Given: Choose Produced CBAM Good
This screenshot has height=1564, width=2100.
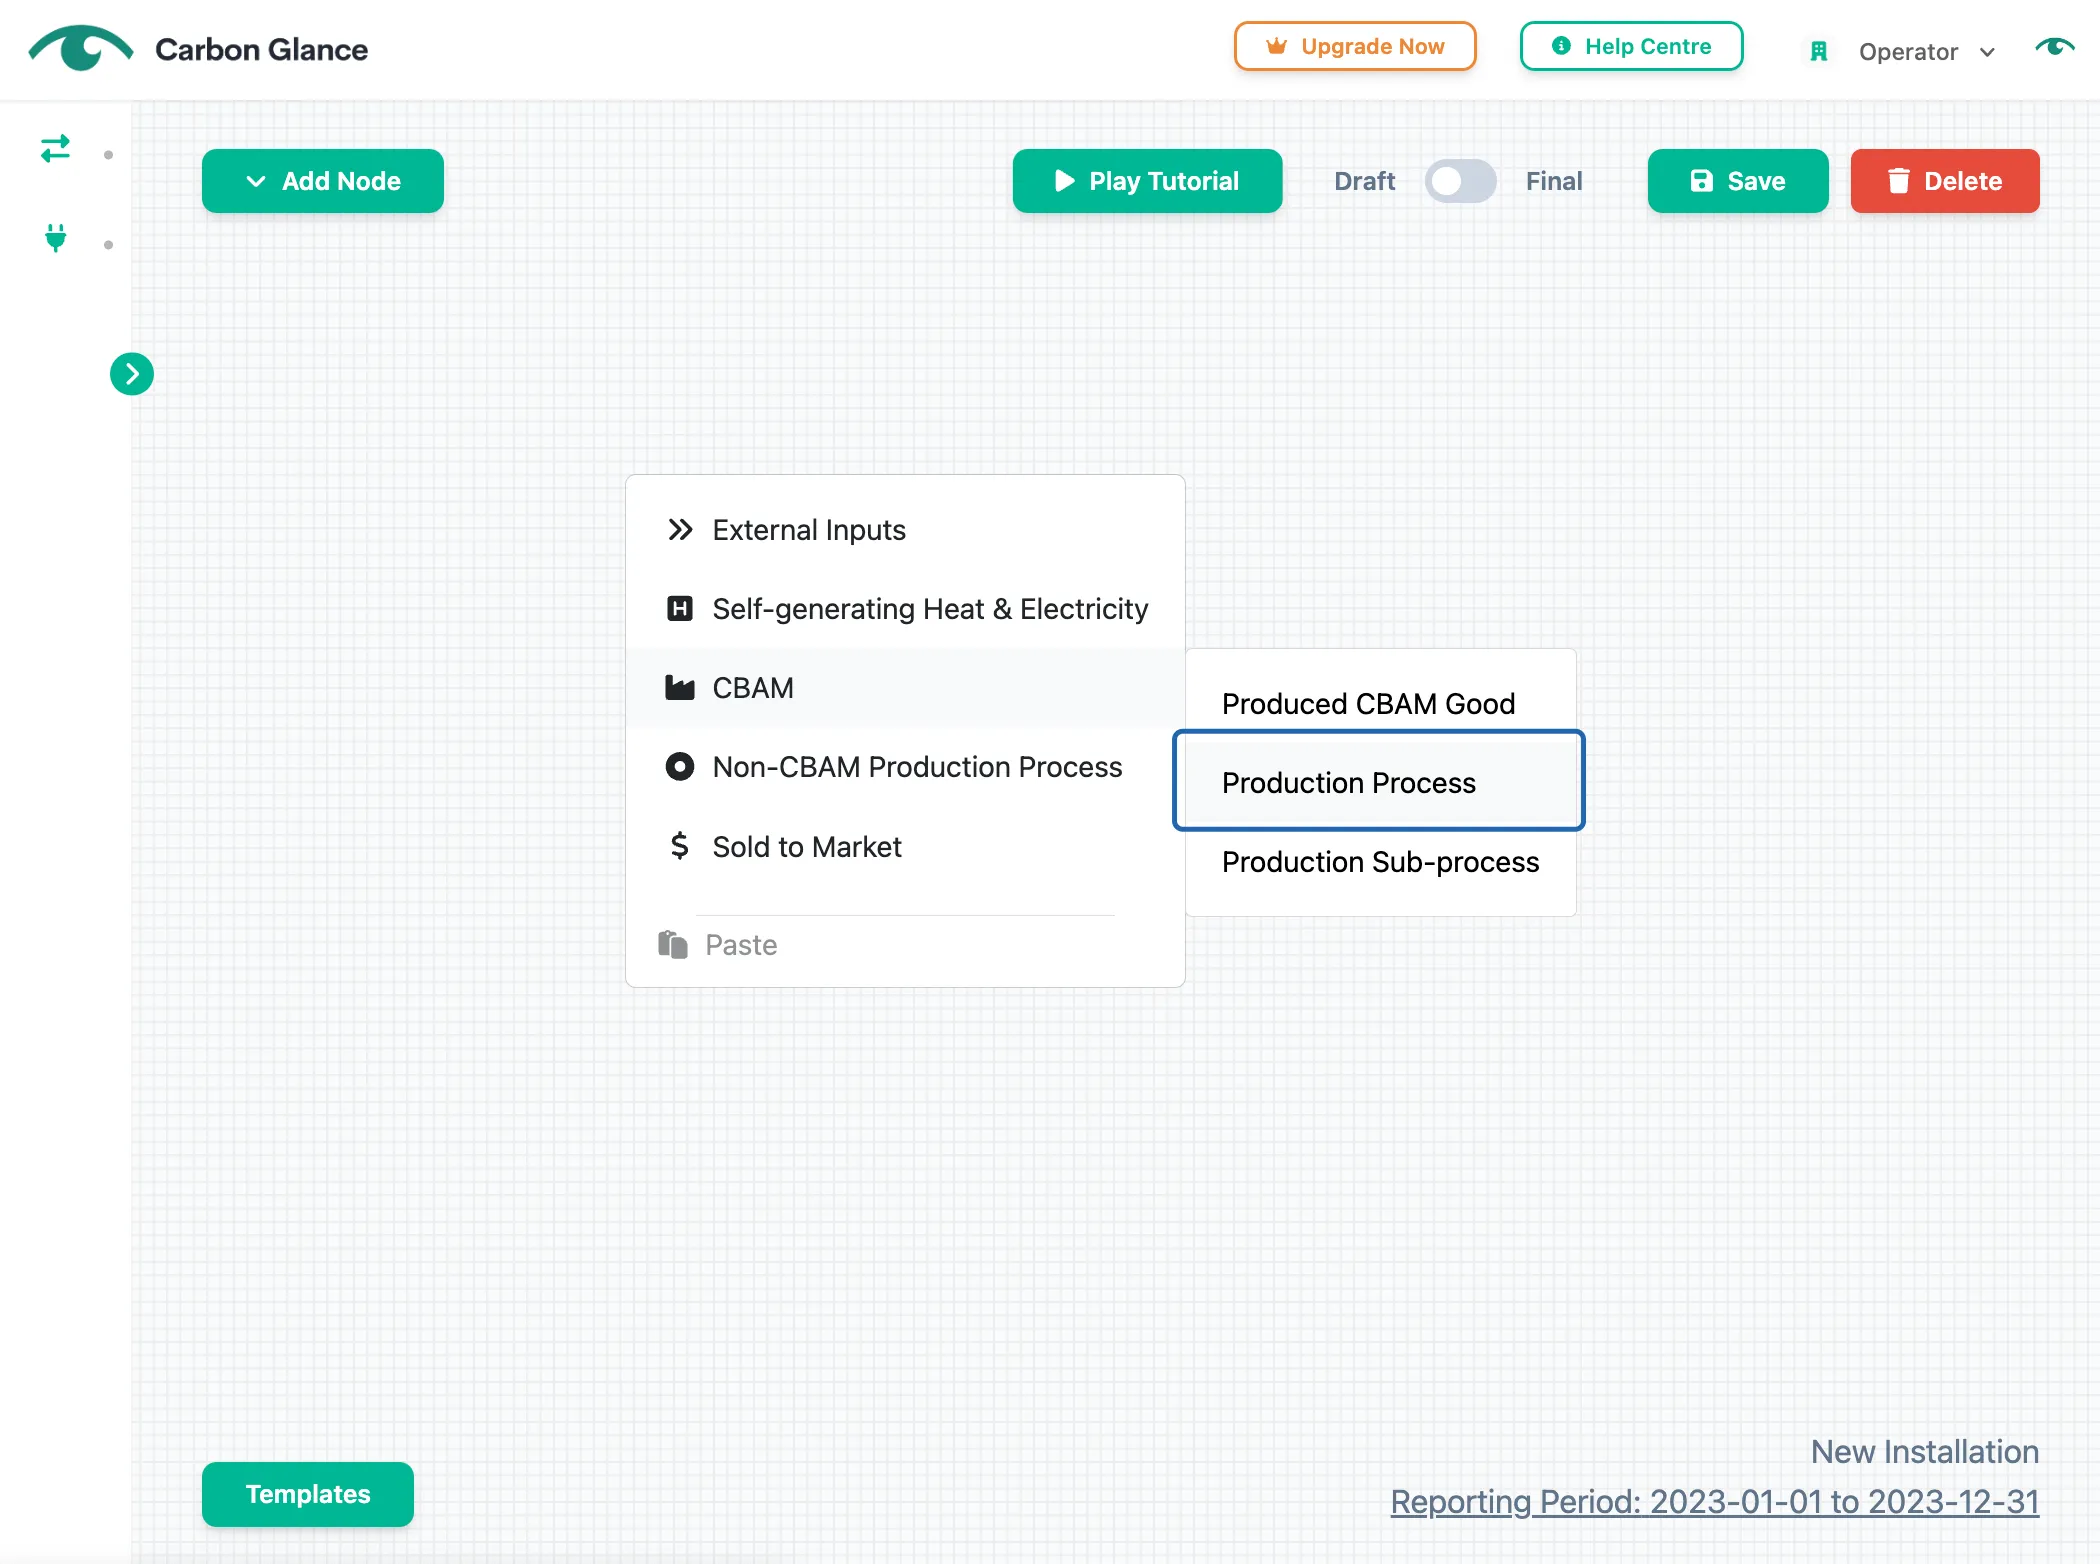Looking at the screenshot, I should 1380,704.
